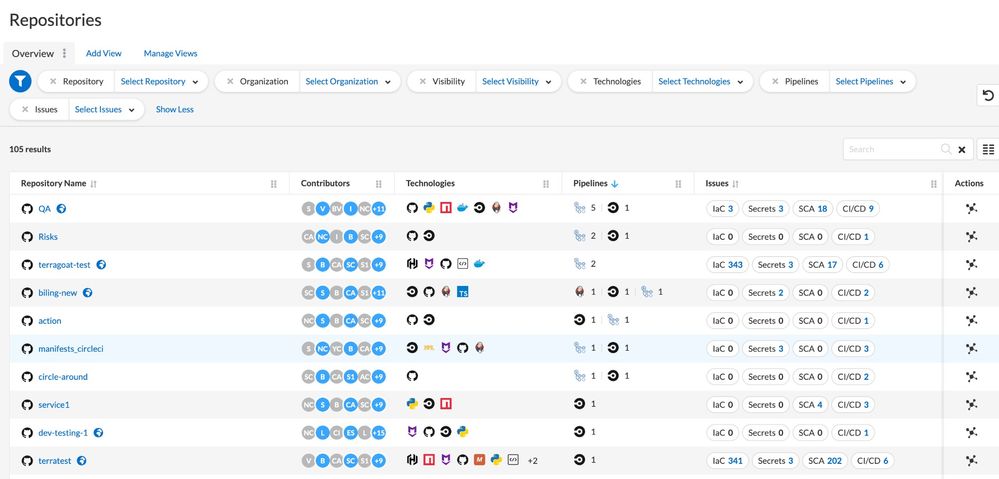The width and height of the screenshot is (999, 479).
Task: Remove the Visibility filter chip
Action: pyautogui.click(x=422, y=82)
